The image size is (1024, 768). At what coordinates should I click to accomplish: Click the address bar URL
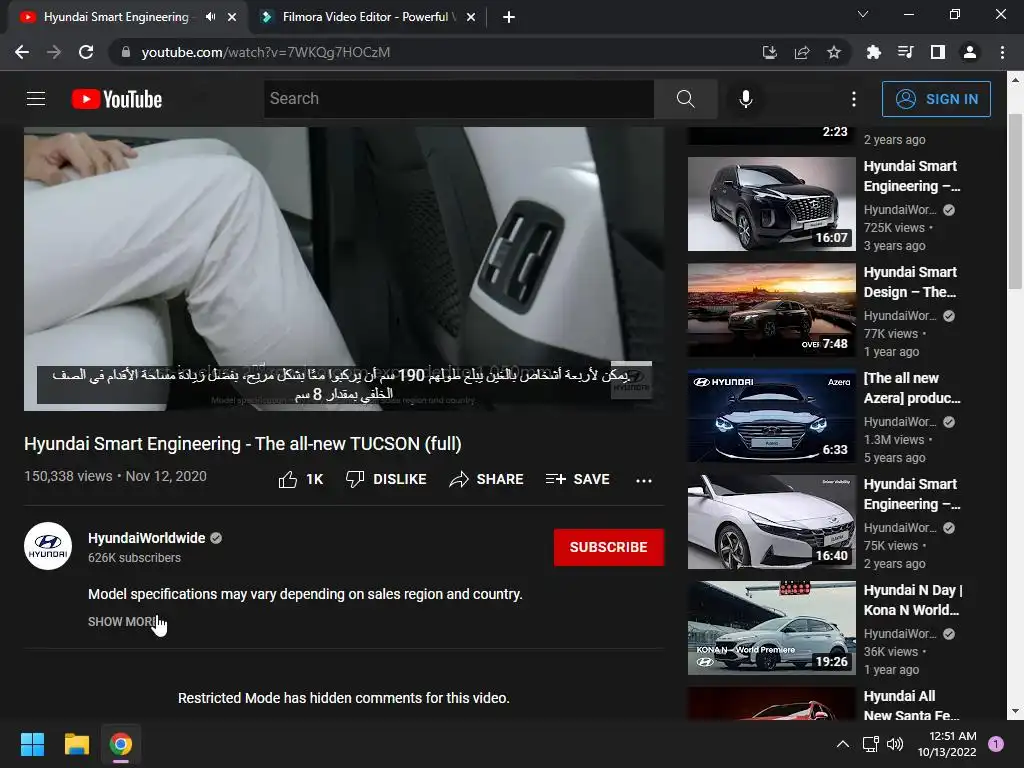265,52
